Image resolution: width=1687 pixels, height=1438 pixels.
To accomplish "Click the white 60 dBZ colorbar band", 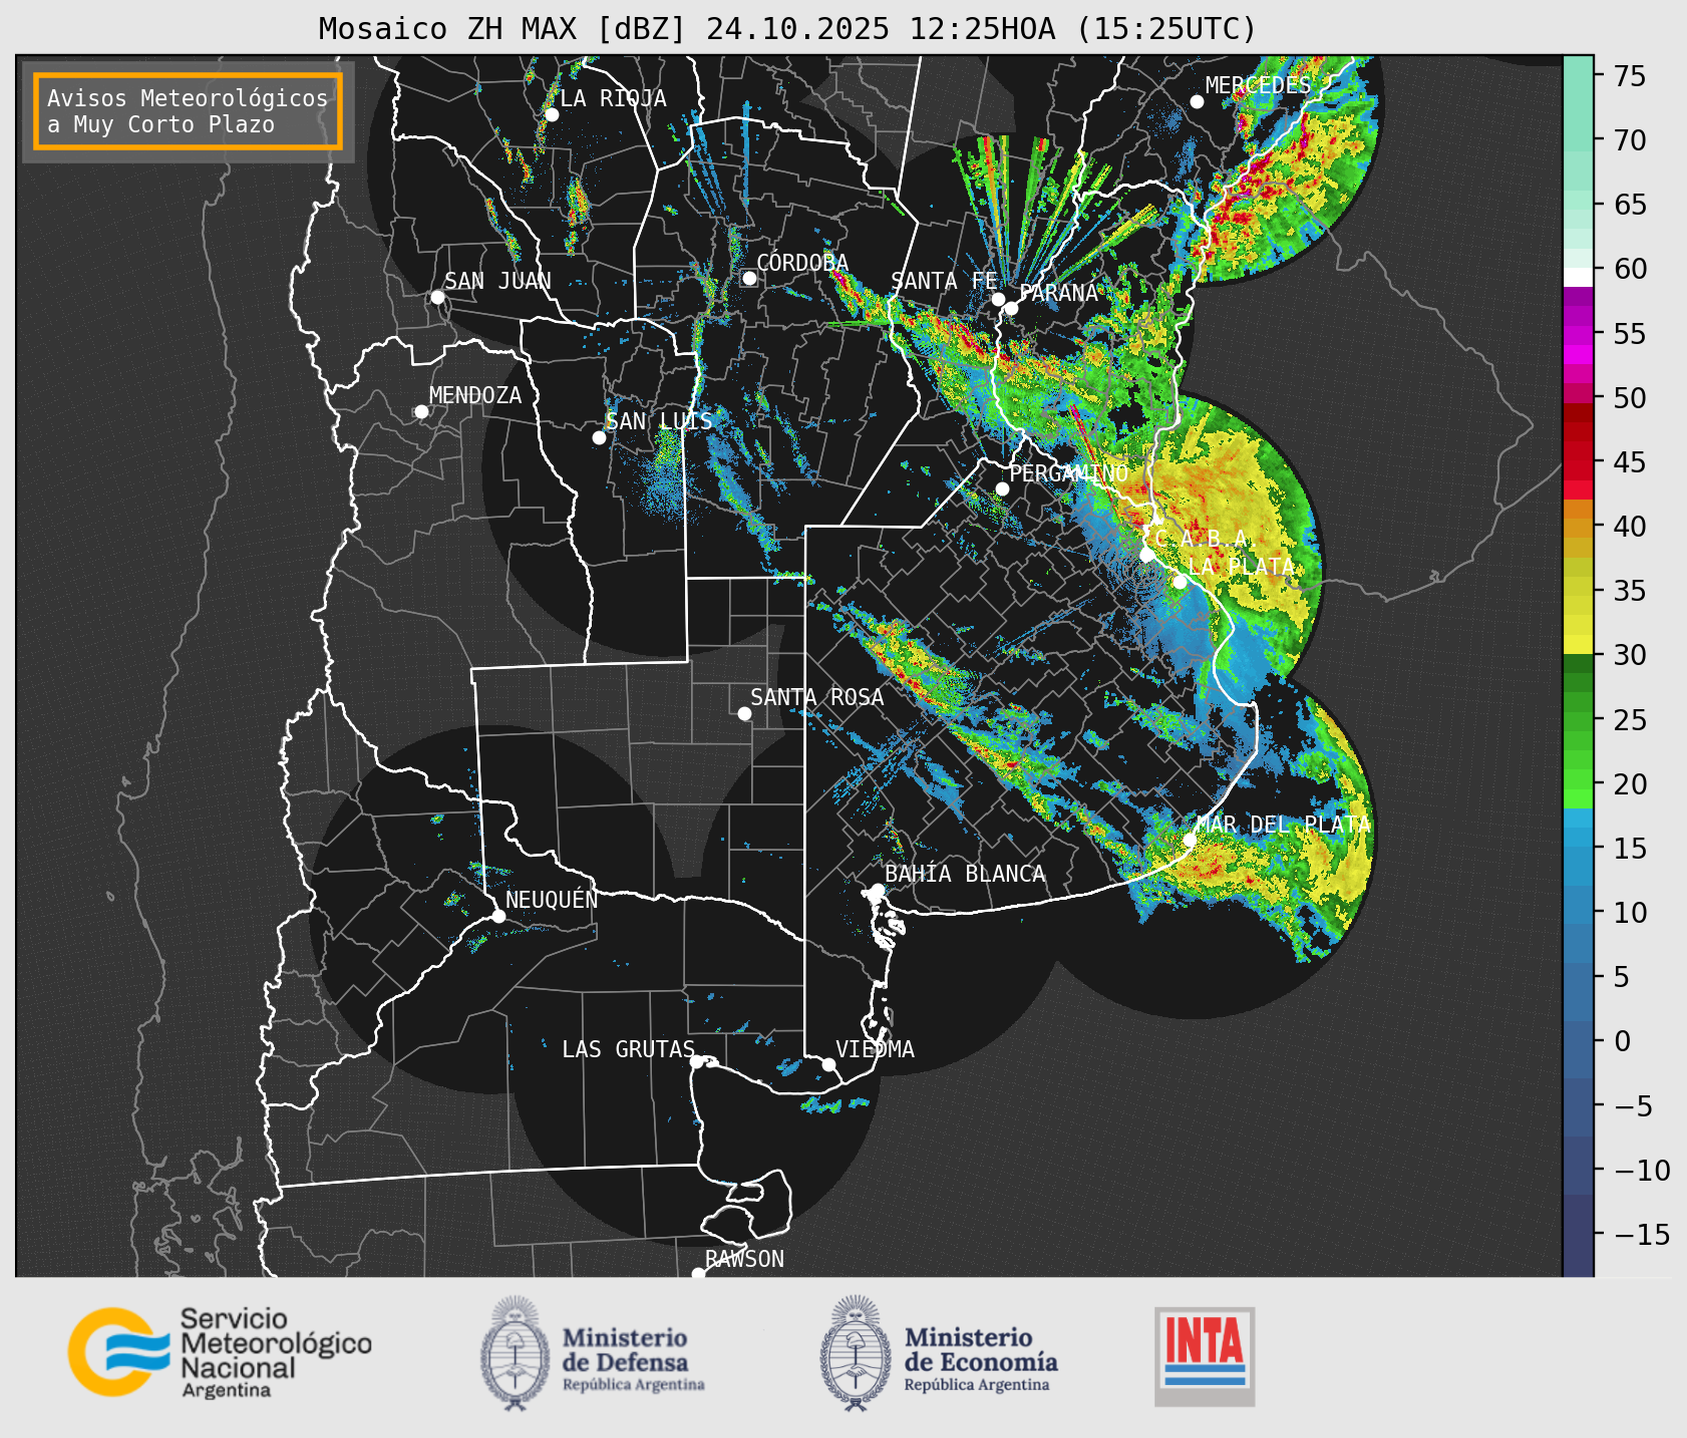I will coord(1578,276).
